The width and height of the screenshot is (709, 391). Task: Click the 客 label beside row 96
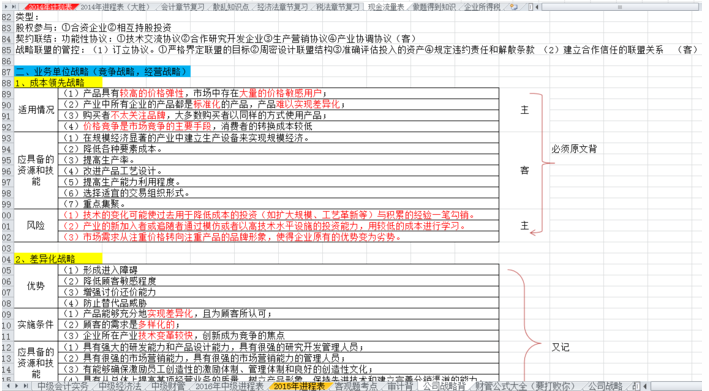point(525,171)
